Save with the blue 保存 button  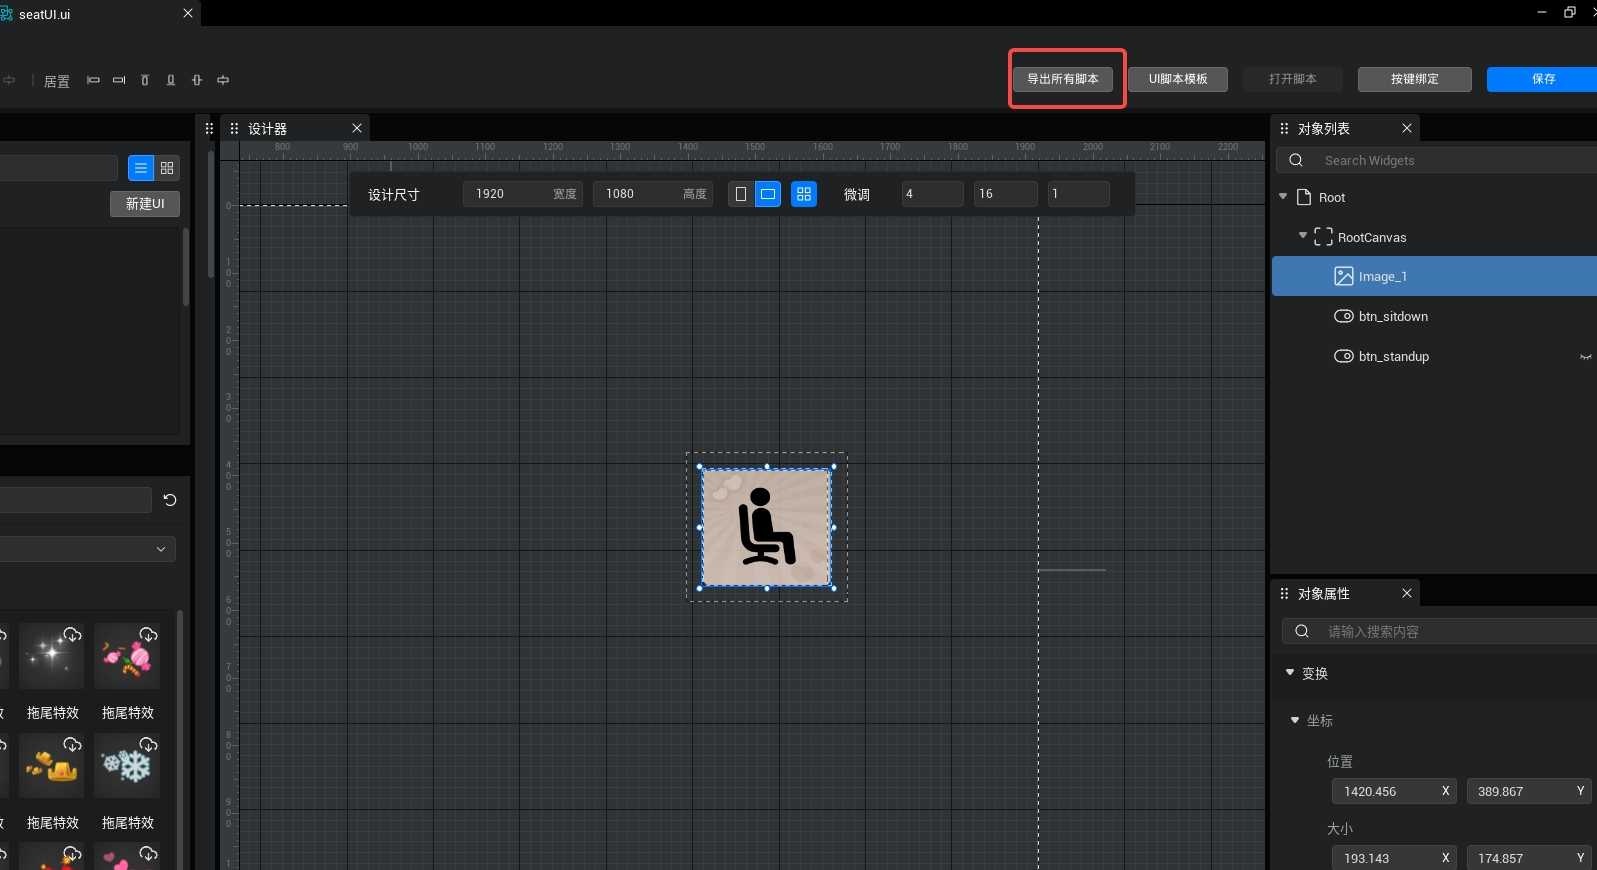pyautogui.click(x=1543, y=79)
